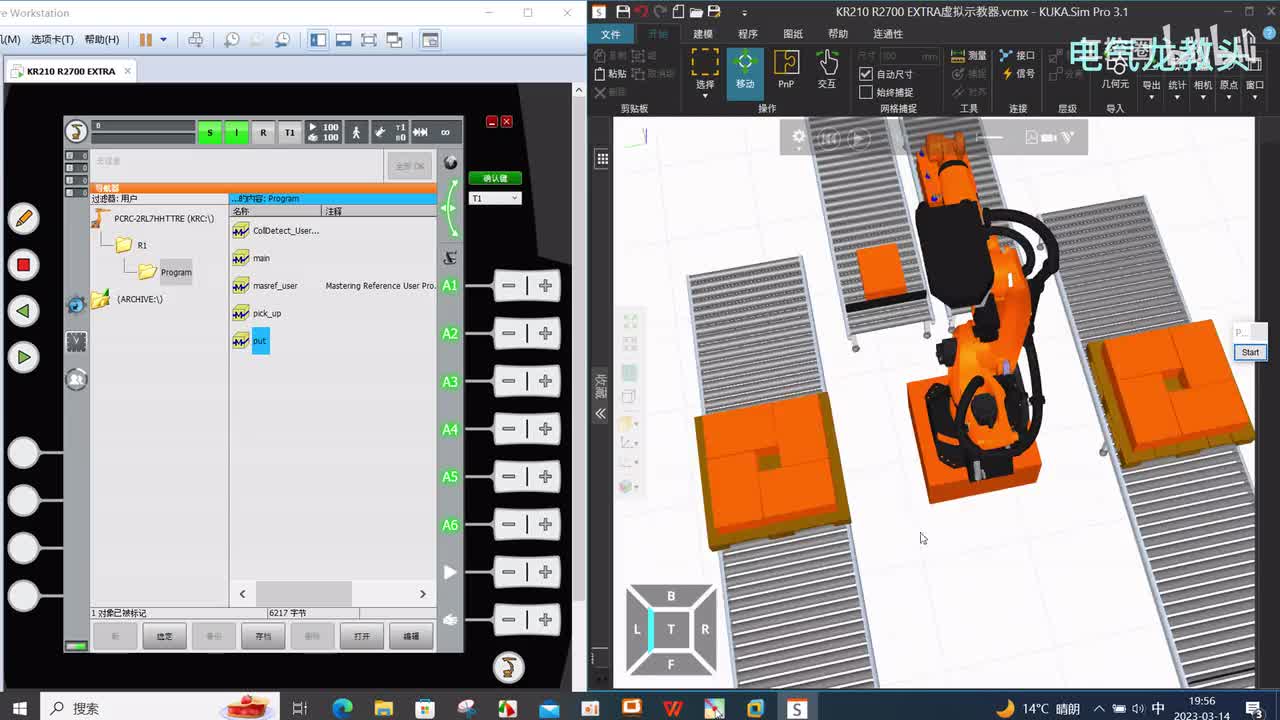Open the T1 operating mode status button
The image size is (1280, 720).
[x=290, y=132]
